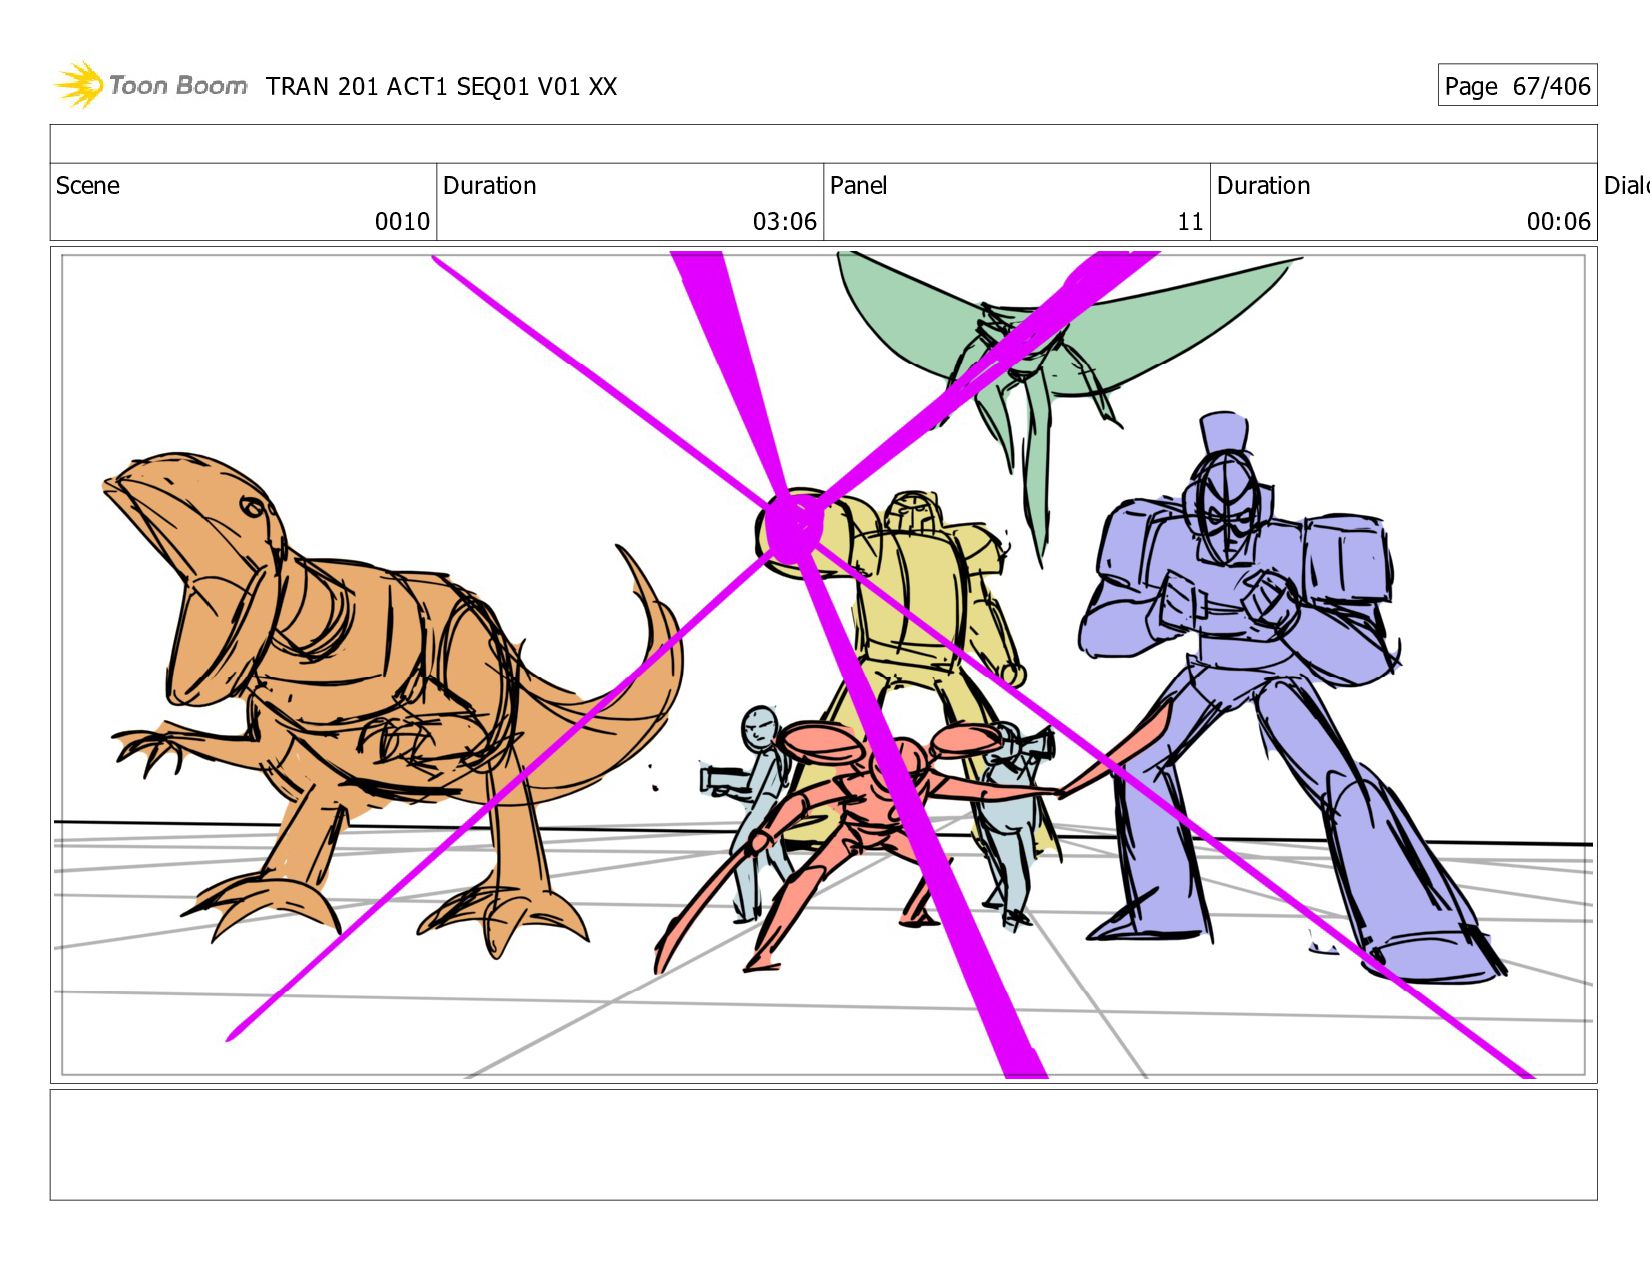Viewport: 1650px width, 1275px height.
Task: Click the Panel label
Action: coord(859,186)
